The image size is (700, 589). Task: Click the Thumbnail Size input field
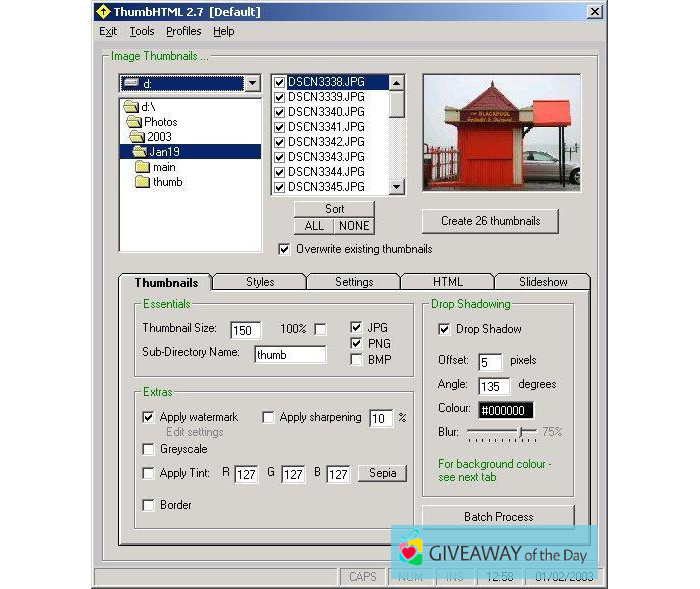point(245,330)
